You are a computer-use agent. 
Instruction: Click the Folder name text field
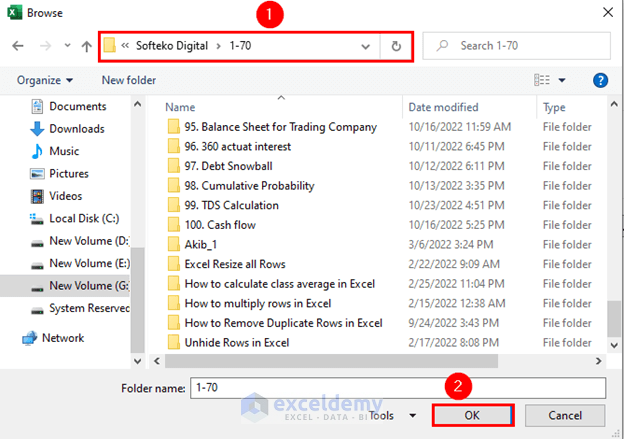[398, 388]
